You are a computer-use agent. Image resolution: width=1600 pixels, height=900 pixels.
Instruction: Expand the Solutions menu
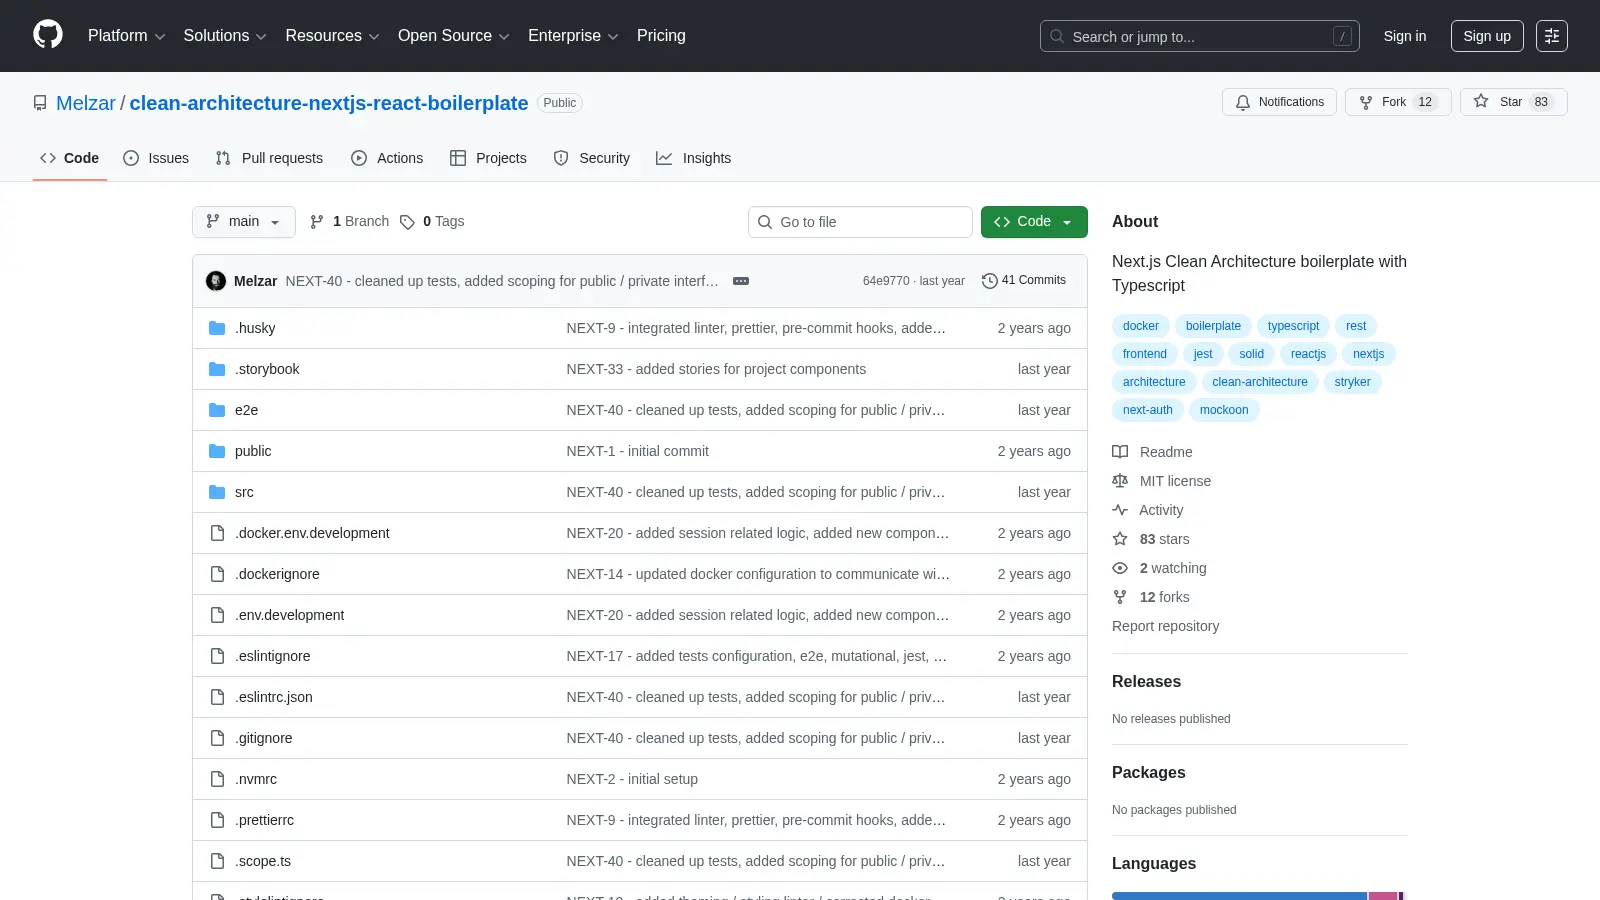pos(225,36)
